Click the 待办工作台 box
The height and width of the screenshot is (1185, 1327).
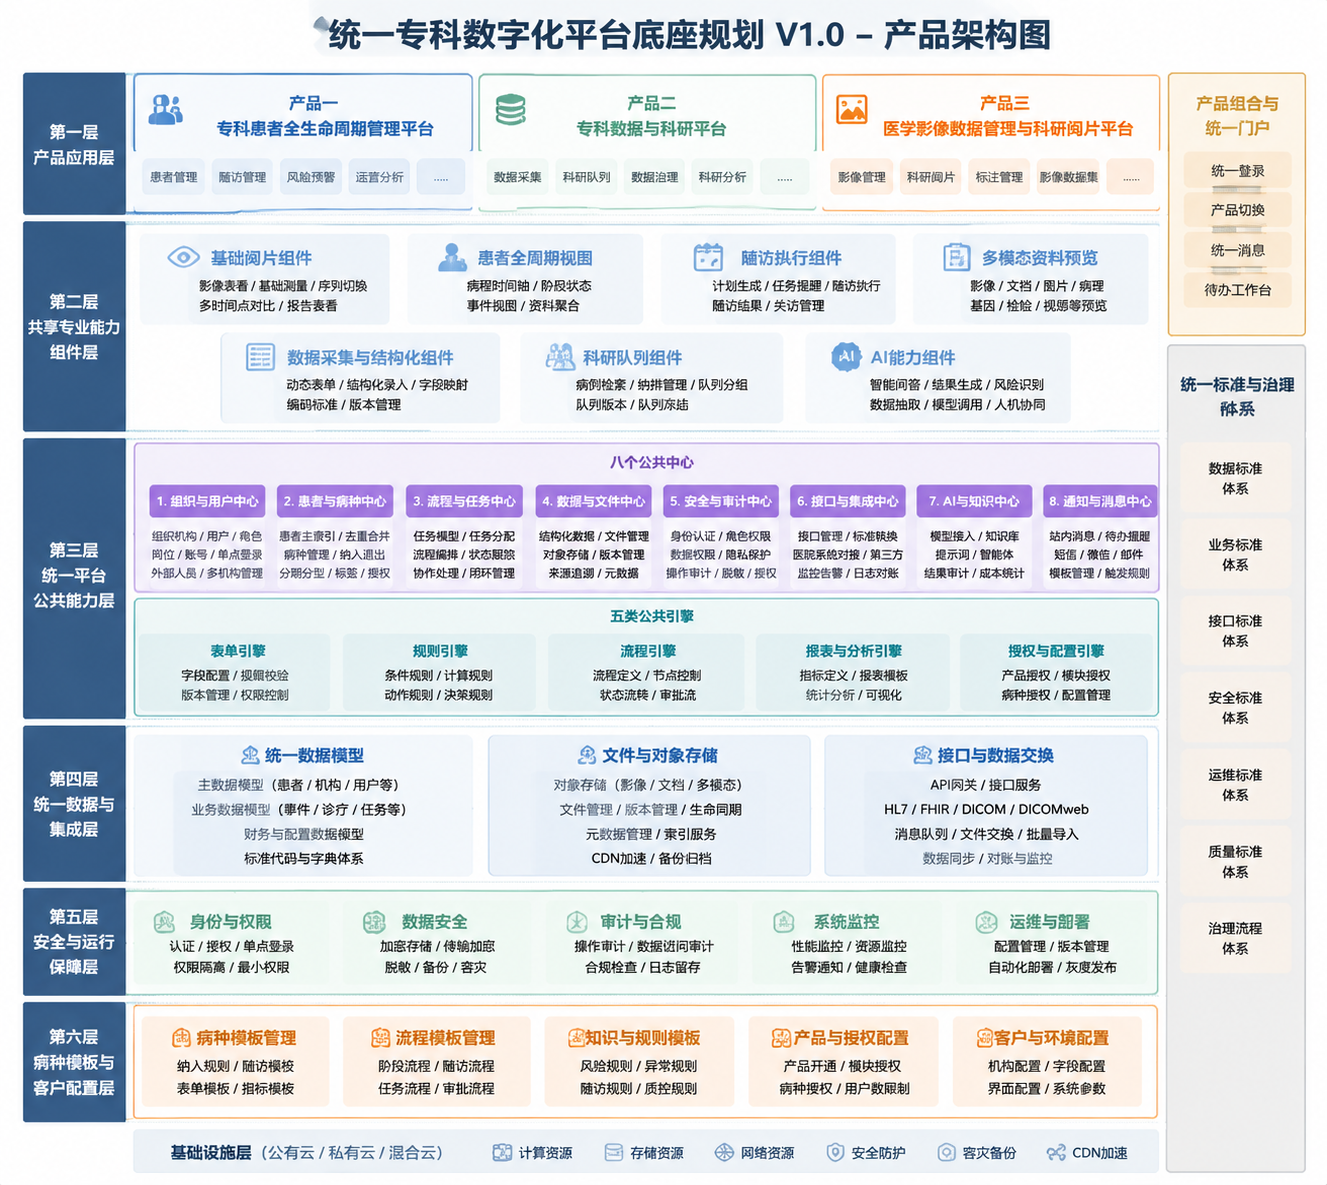tap(1238, 290)
